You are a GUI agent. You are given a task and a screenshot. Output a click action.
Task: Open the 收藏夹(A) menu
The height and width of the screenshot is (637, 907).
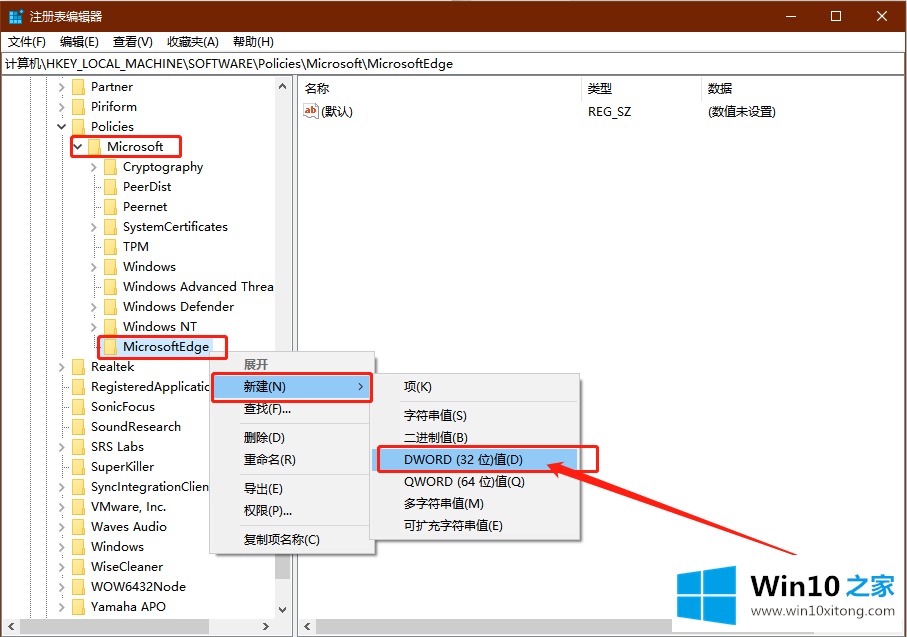(x=193, y=42)
